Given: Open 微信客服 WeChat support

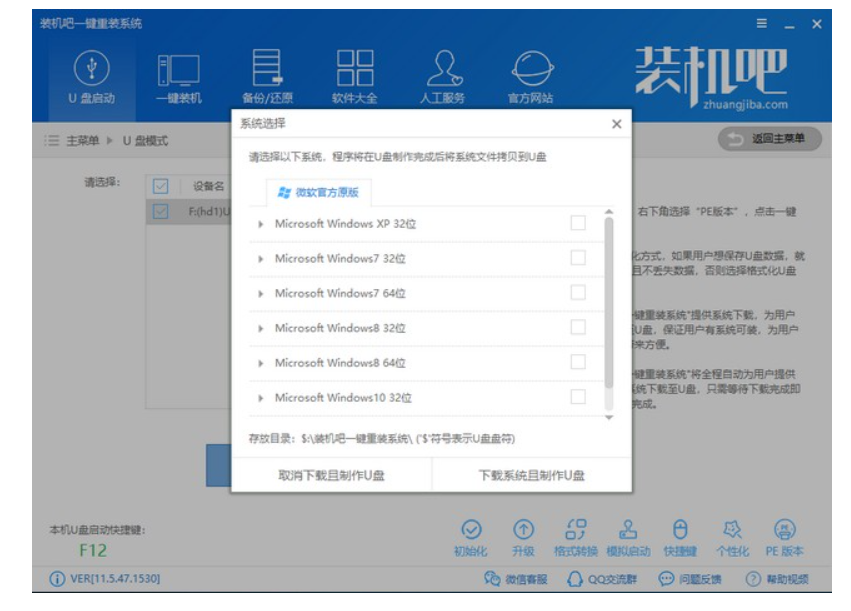Looking at the screenshot, I should [516, 579].
